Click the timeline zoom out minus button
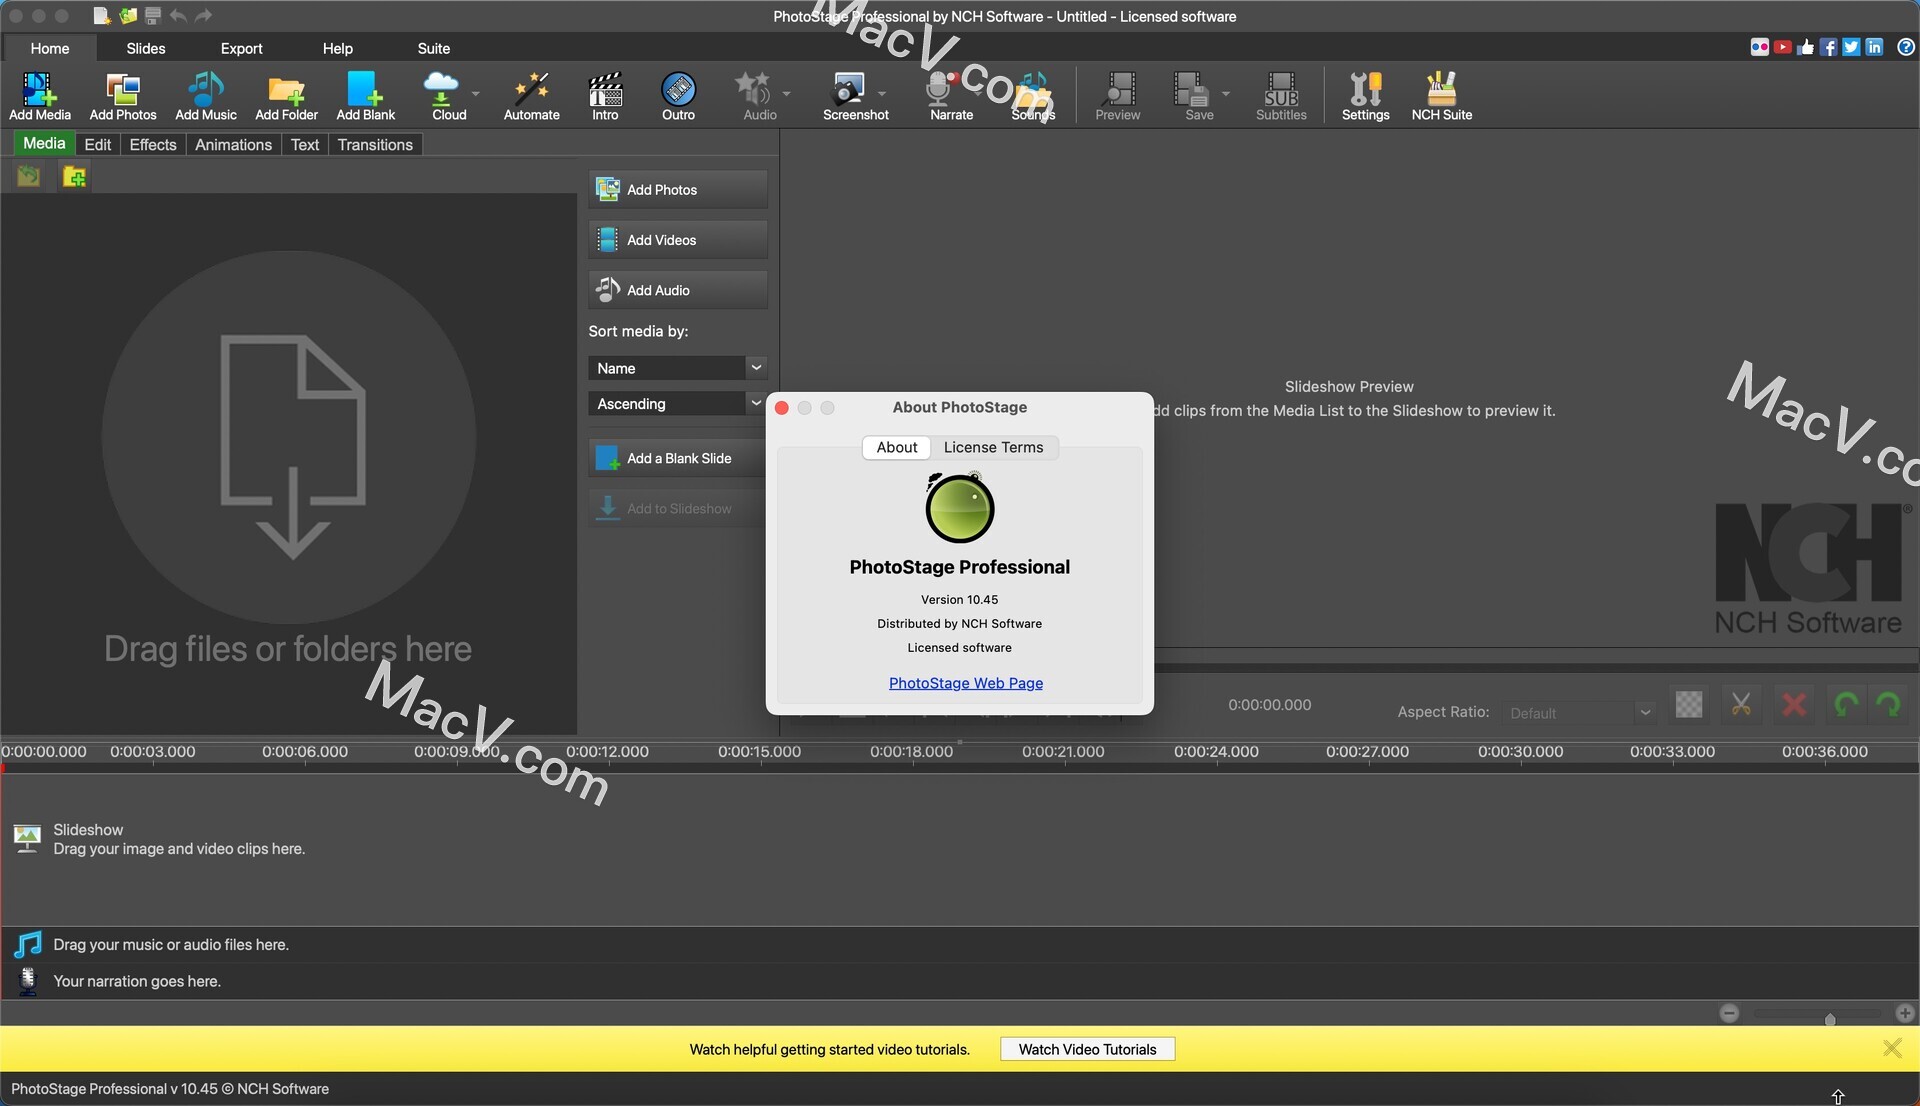This screenshot has height=1106, width=1920. pos(1729,1013)
